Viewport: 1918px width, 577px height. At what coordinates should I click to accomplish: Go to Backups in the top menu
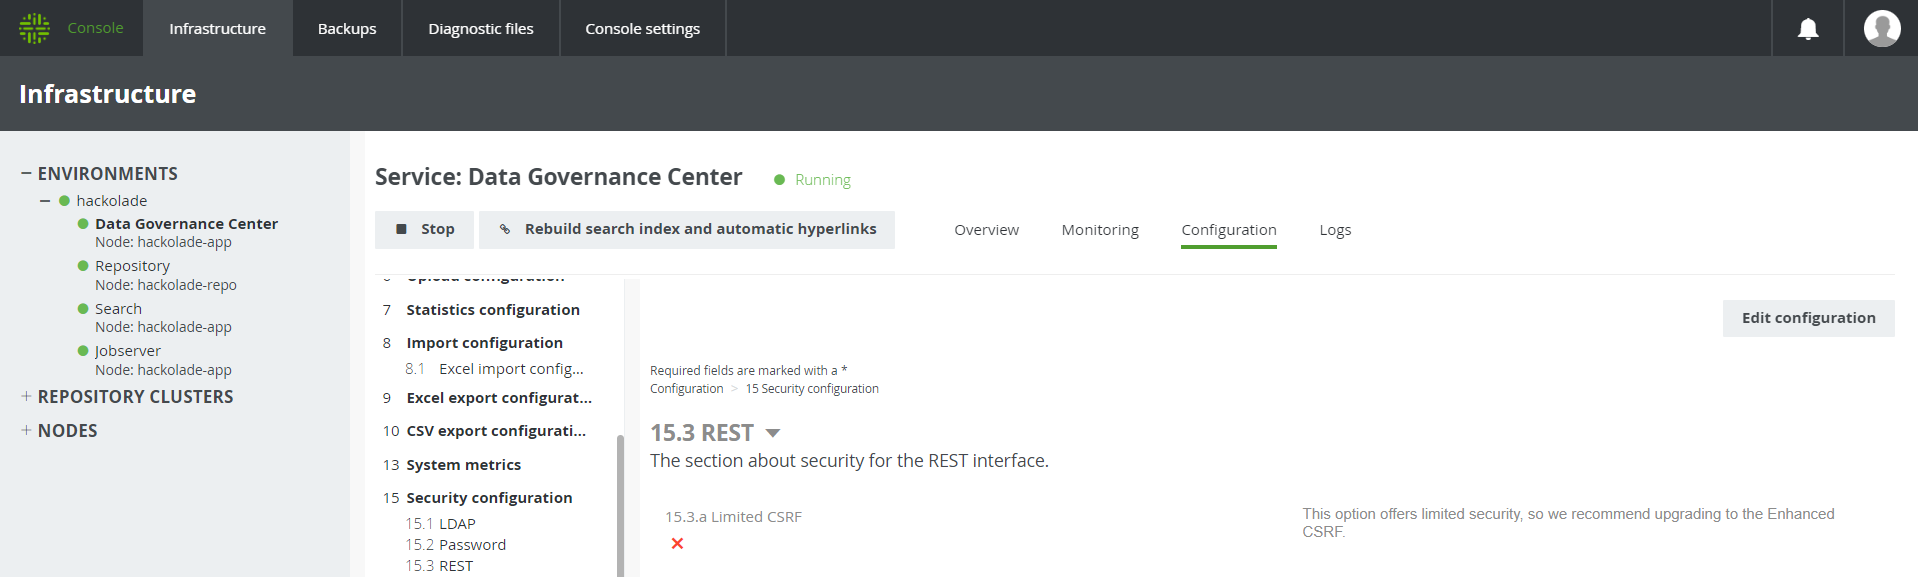[x=347, y=29]
